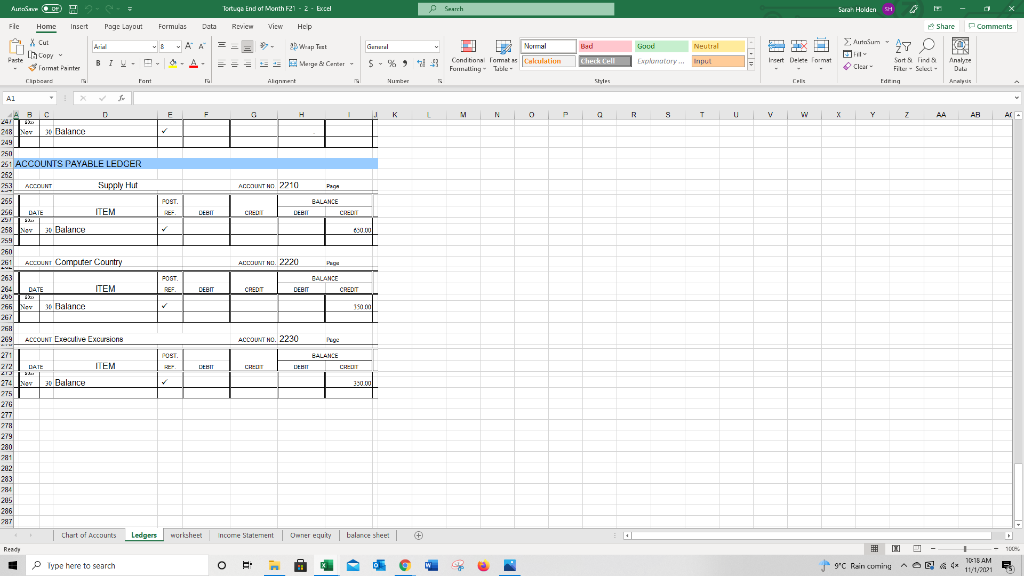Apply the red font color

point(193,63)
